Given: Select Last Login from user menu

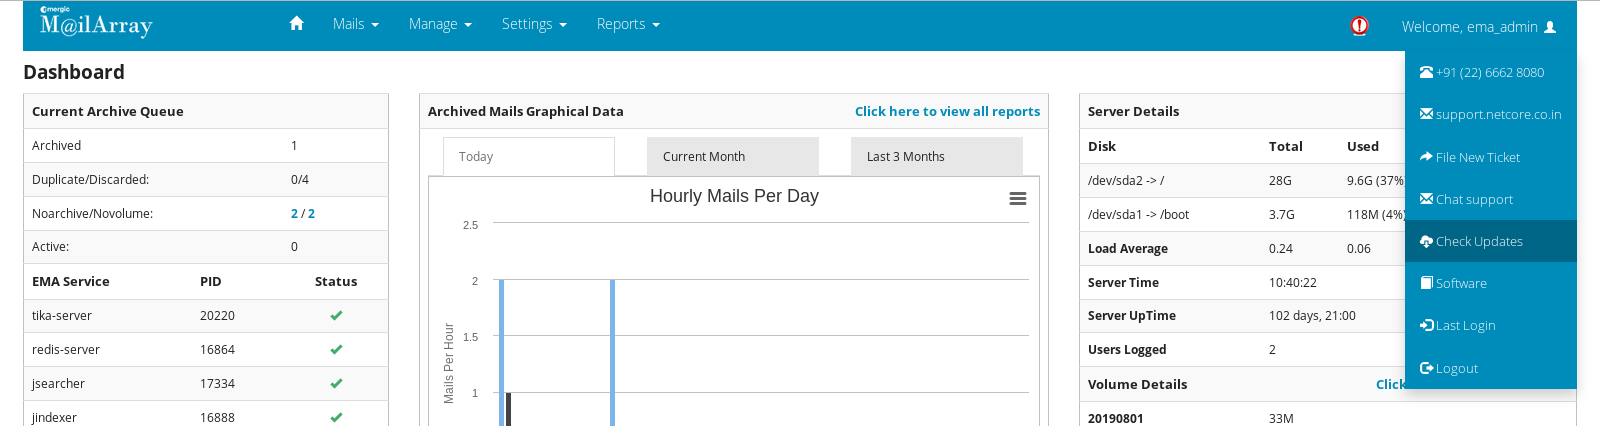Looking at the screenshot, I should pyautogui.click(x=1491, y=325).
